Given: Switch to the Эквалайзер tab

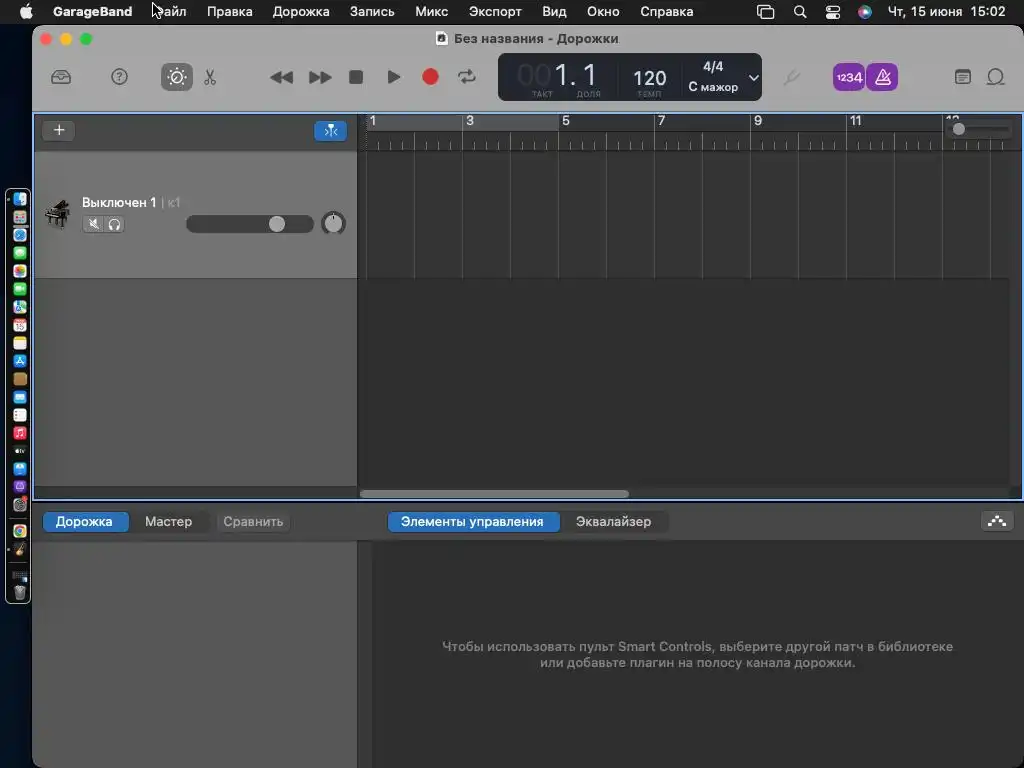Looking at the screenshot, I should (x=613, y=522).
